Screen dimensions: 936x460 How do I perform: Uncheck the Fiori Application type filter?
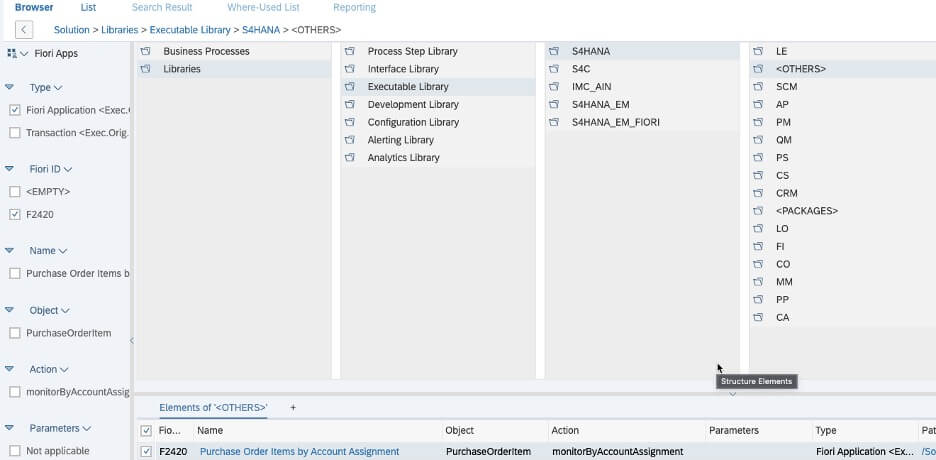point(15,110)
